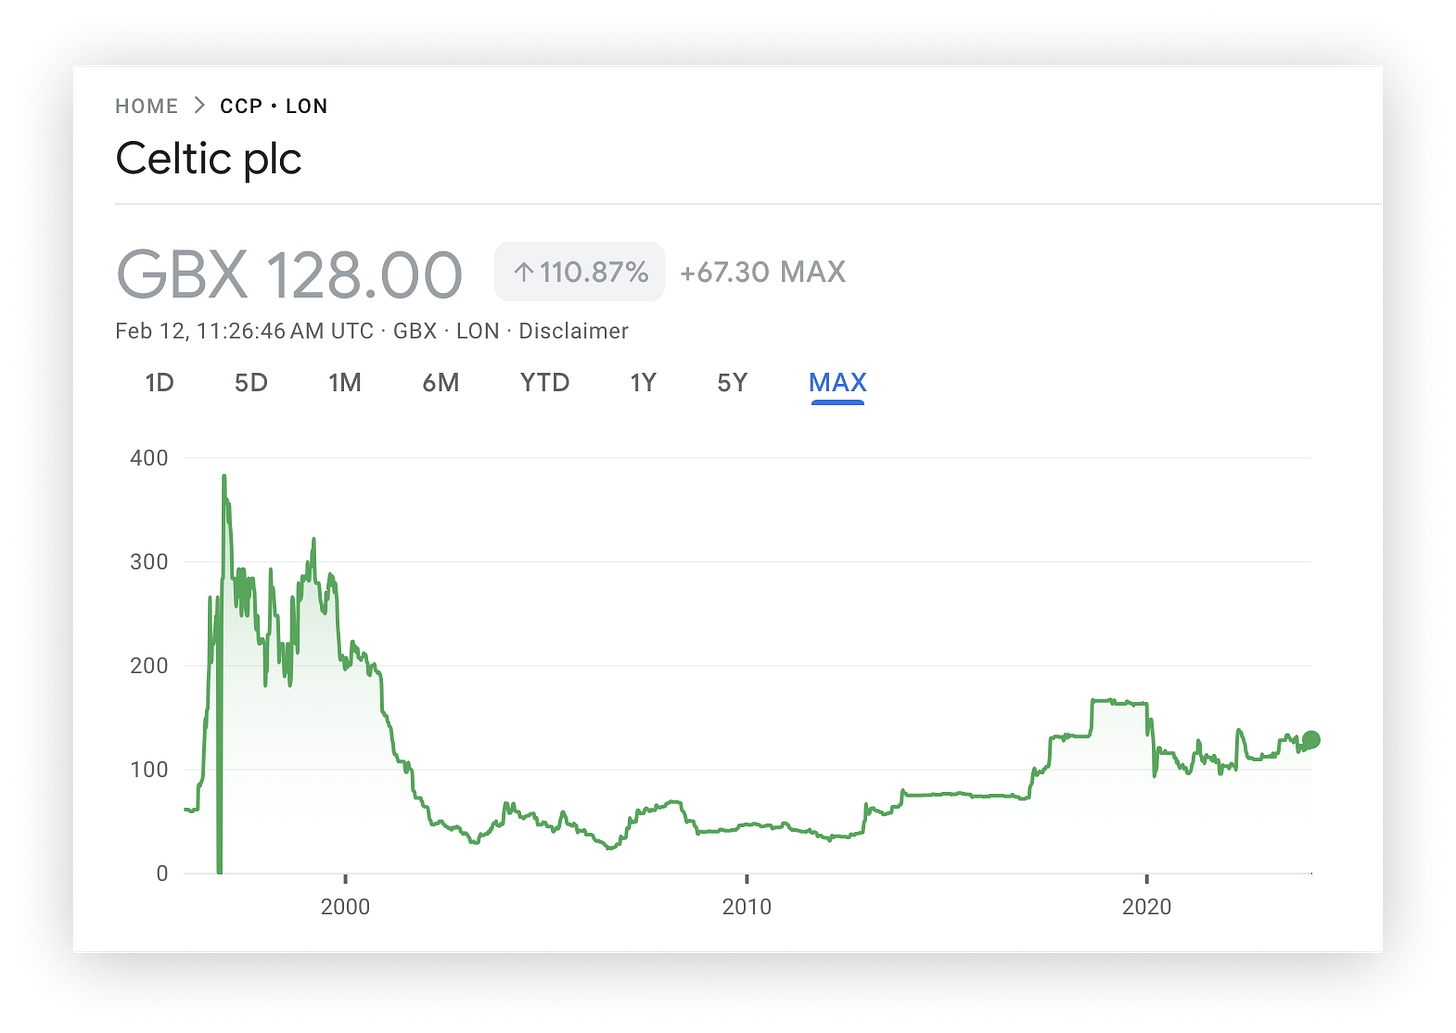
Task: Click the Celtic plc title
Action: point(208,159)
